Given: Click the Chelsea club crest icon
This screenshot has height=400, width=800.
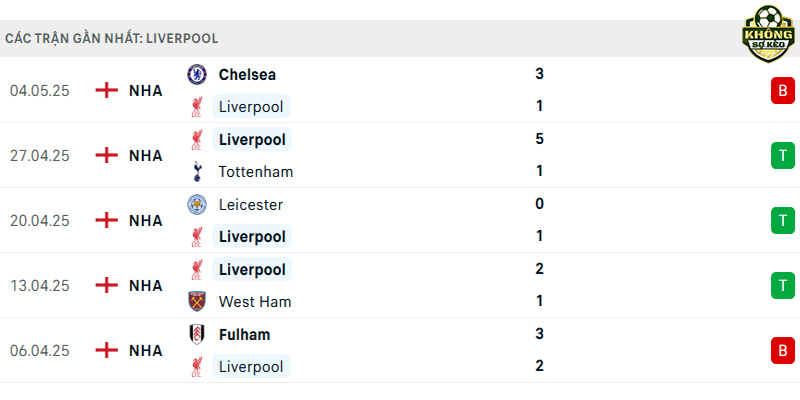Looking at the screenshot, I should tap(196, 74).
